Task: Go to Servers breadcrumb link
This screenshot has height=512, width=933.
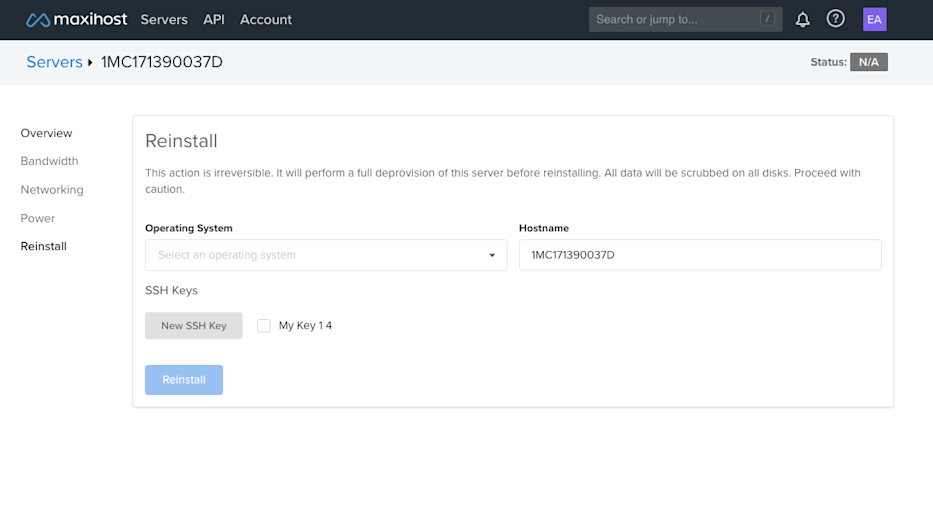Action: 54,62
